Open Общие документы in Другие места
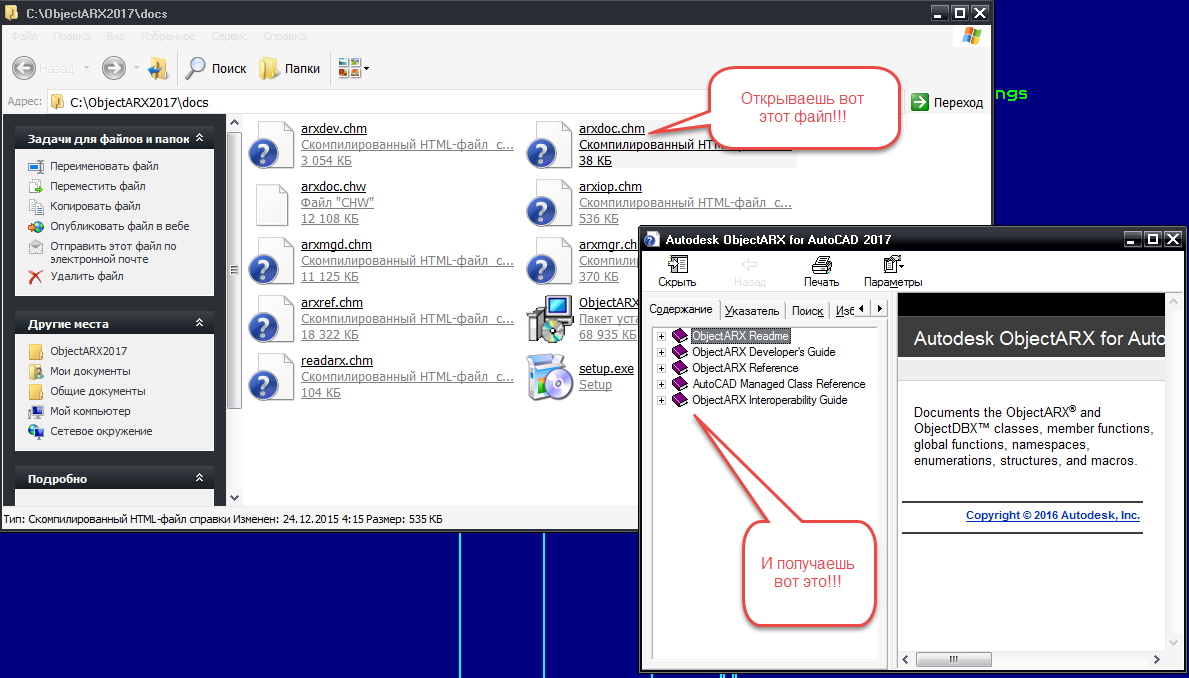Screen dimensions: 1189x678 coord(98,391)
